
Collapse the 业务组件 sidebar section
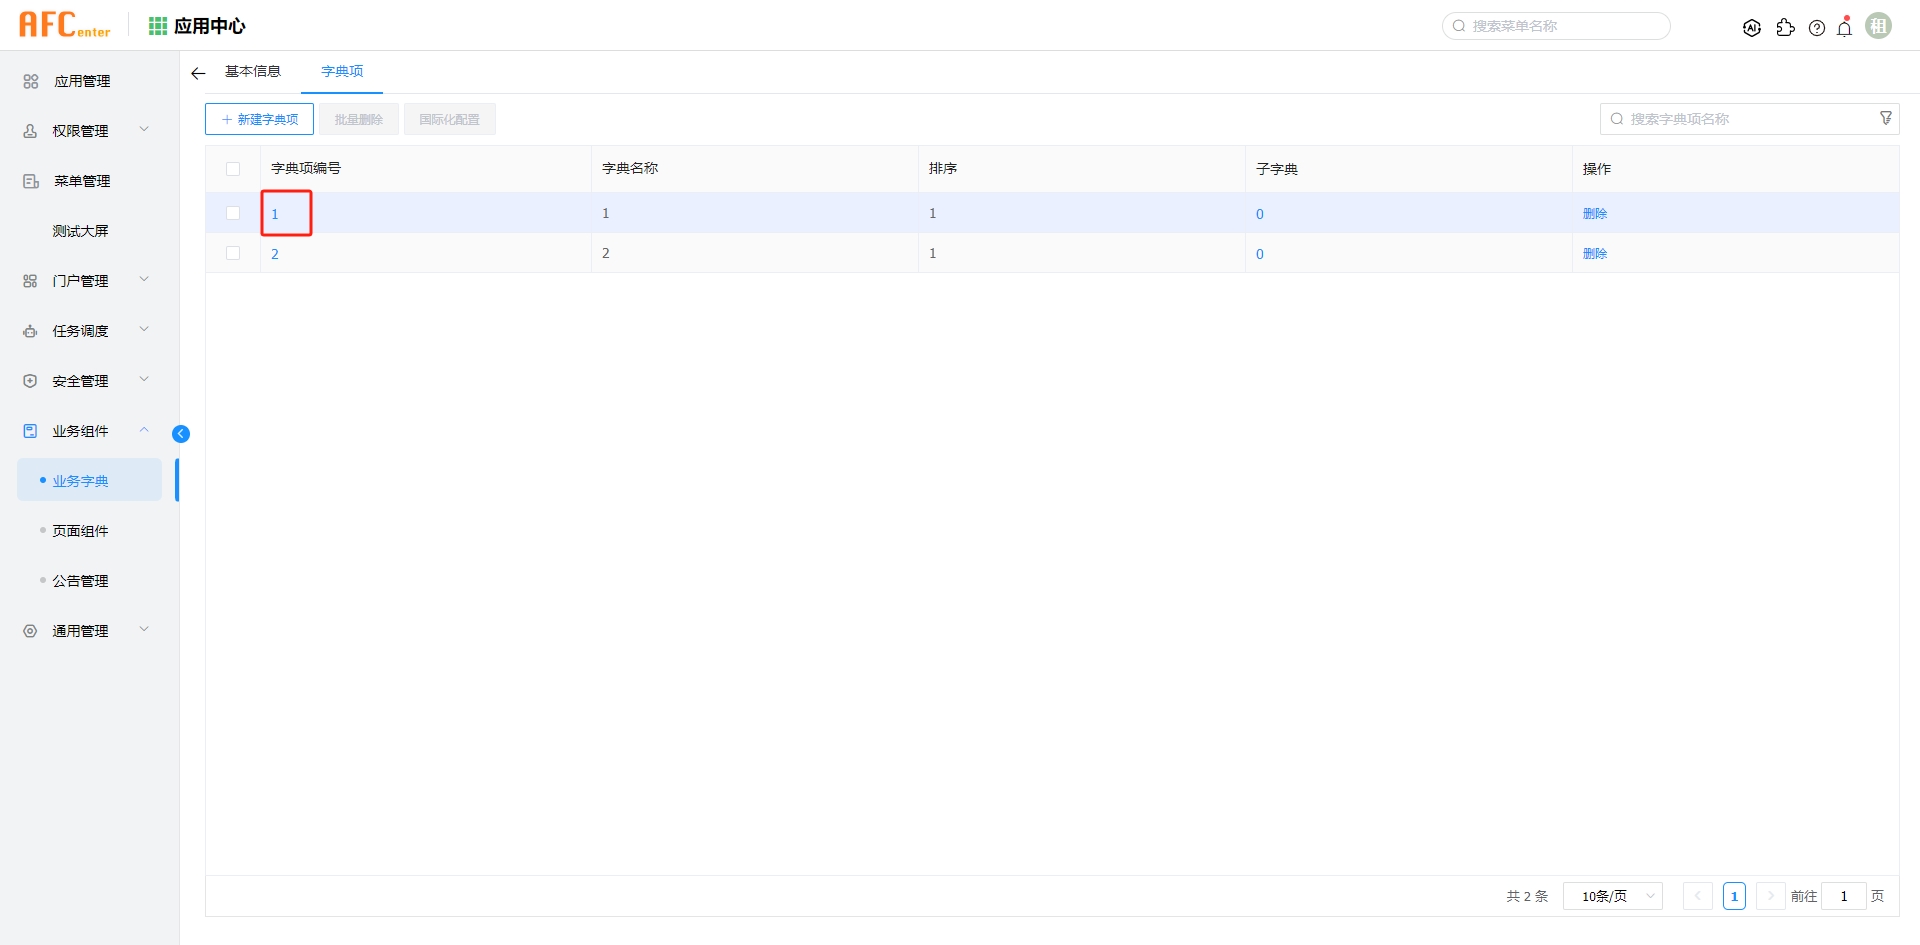tap(144, 430)
